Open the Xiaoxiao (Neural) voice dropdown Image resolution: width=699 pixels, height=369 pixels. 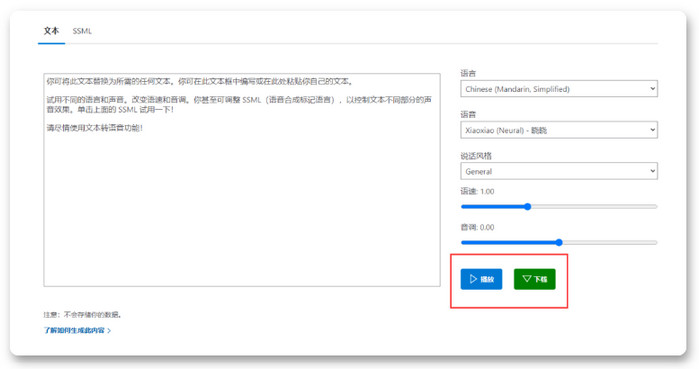click(559, 130)
